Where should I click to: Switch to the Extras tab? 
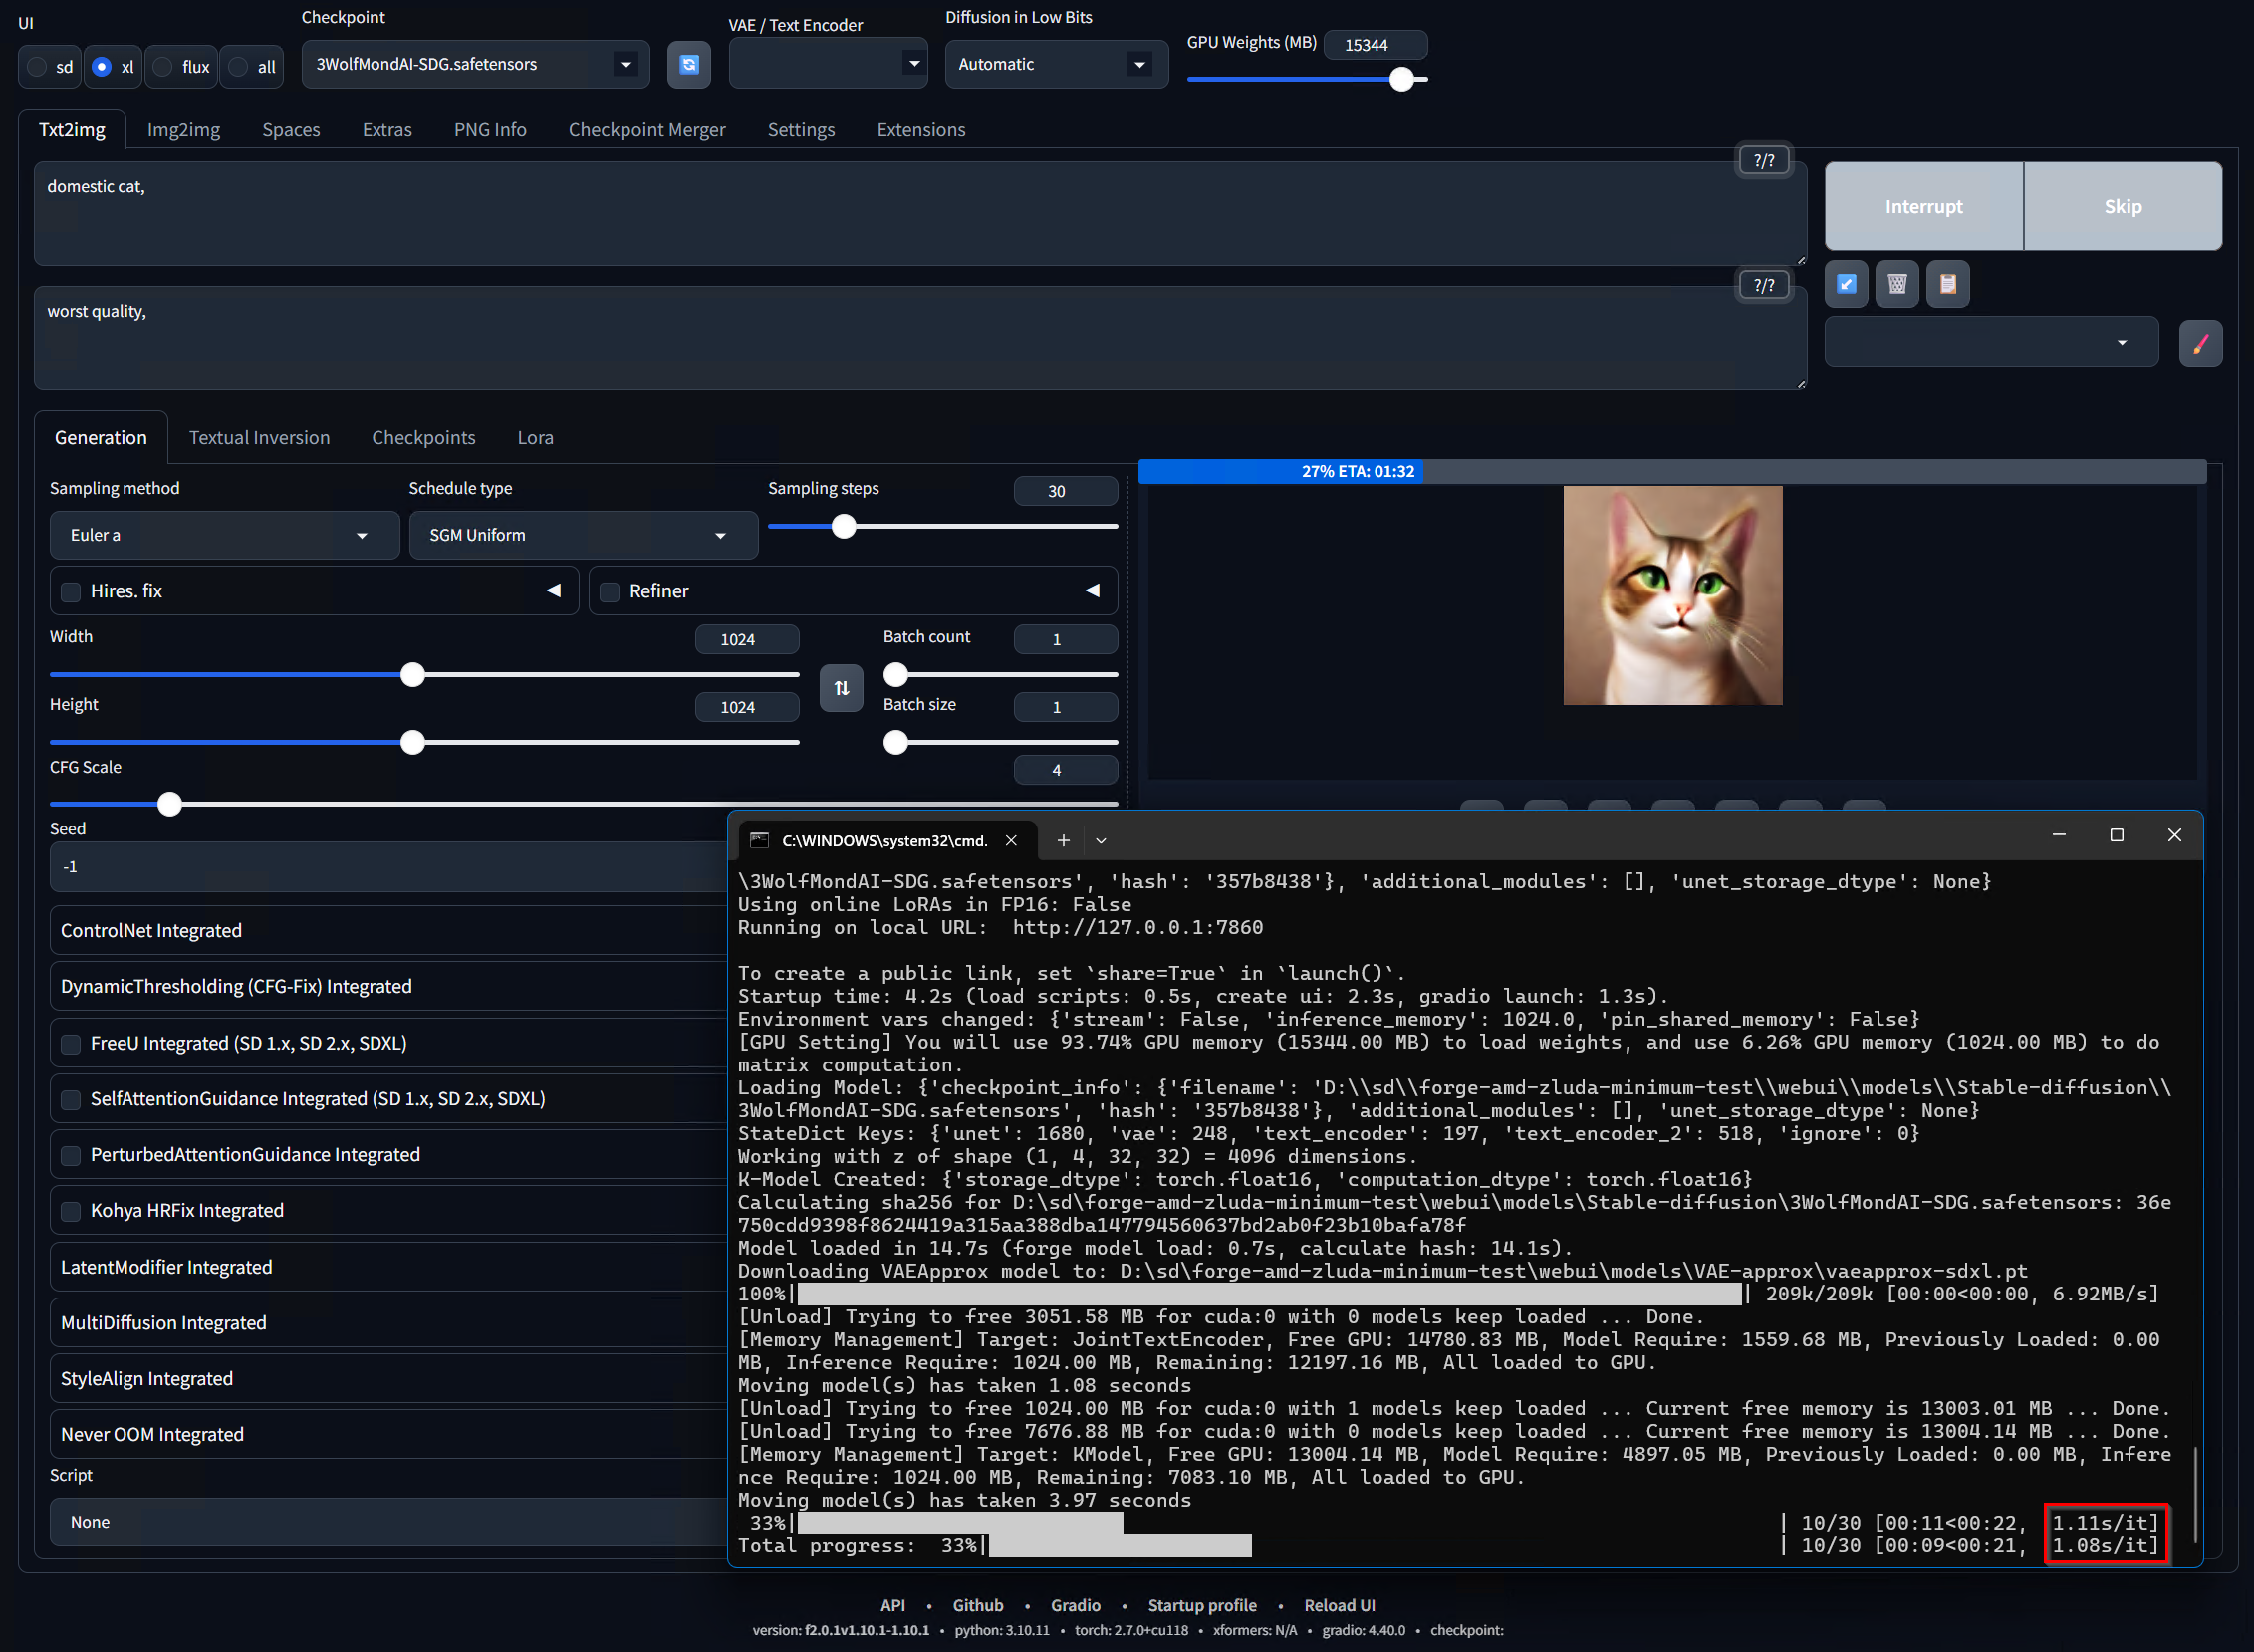[x=387, y=130]
